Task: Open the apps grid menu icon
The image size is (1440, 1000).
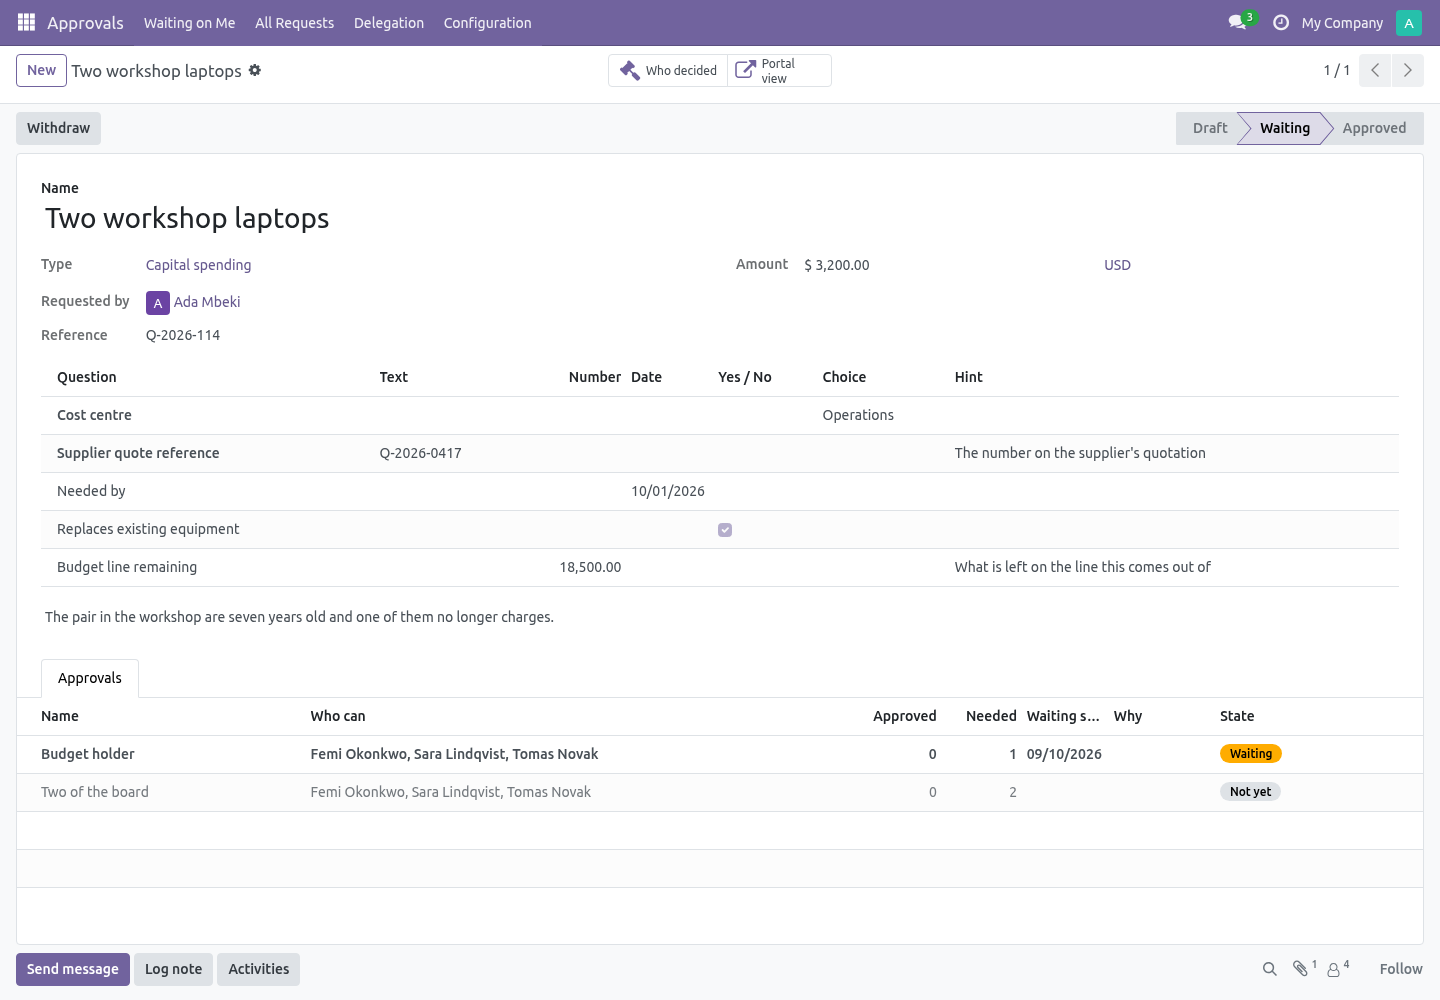Action: point(27,22)
